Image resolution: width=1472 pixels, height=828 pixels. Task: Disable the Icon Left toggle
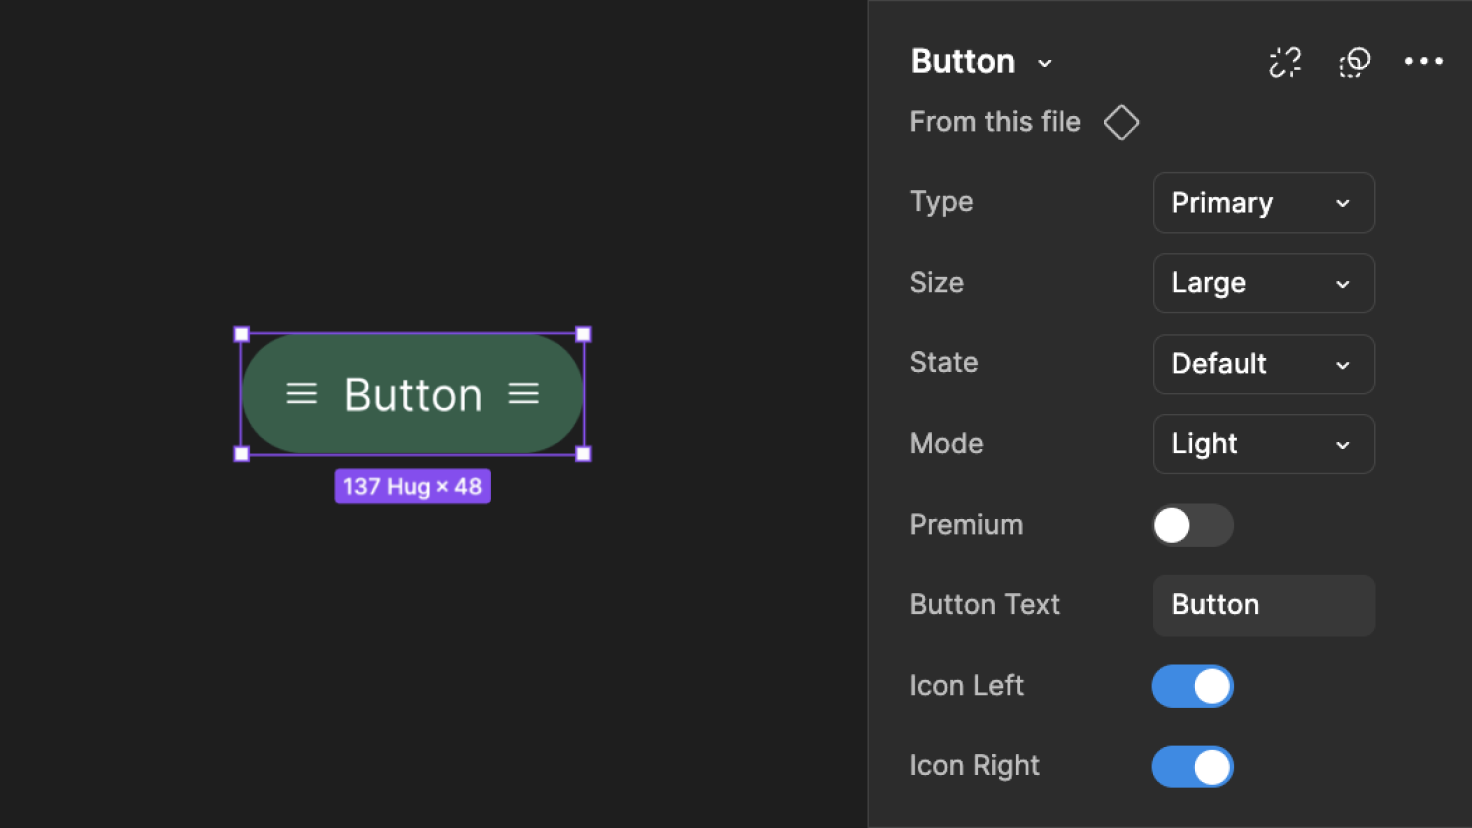pos(1192,686)
